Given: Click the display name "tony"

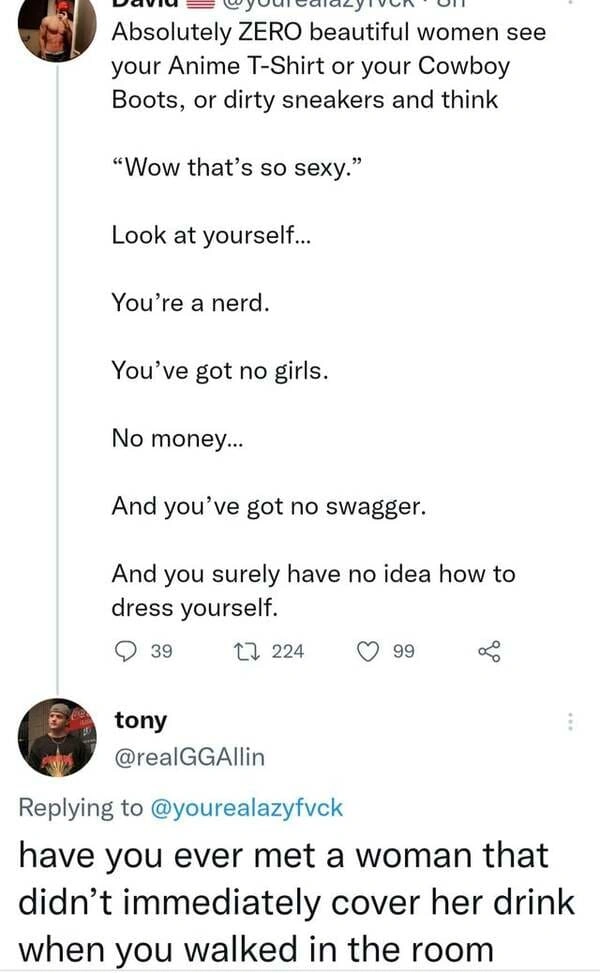Looking at the screenshot, I should click(x=141, y=720).
